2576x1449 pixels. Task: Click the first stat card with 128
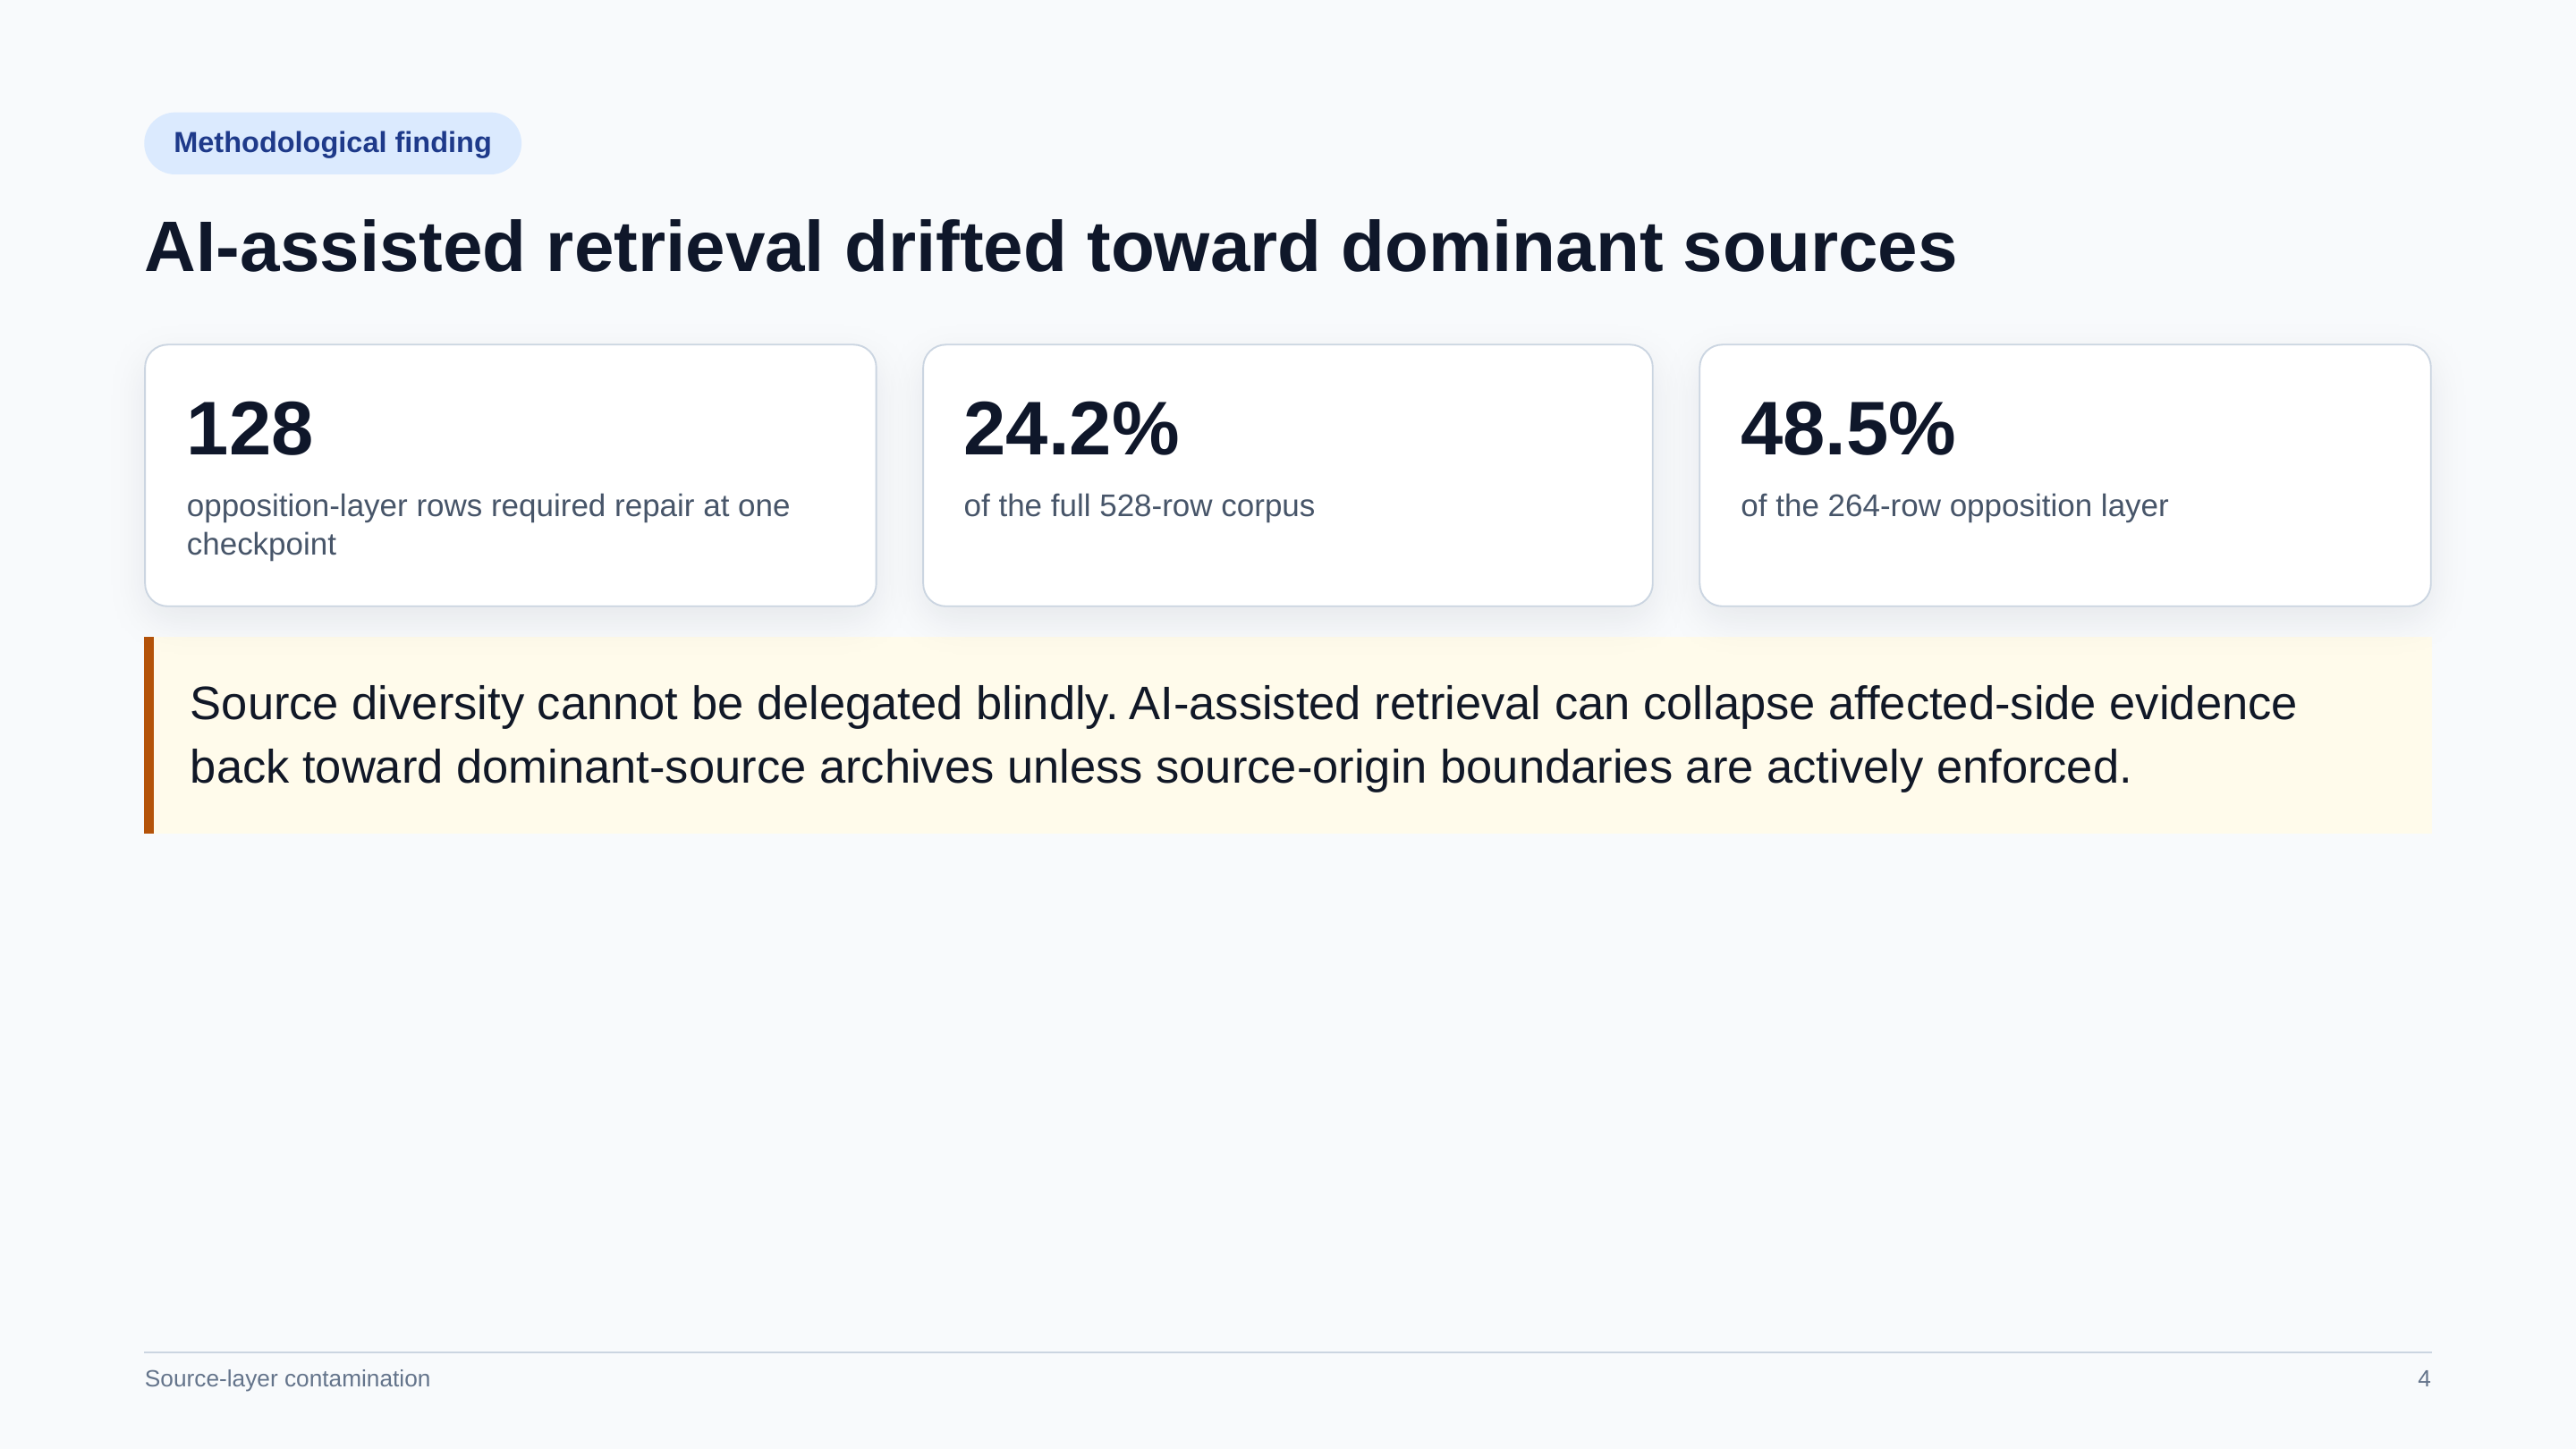[510, 475]
